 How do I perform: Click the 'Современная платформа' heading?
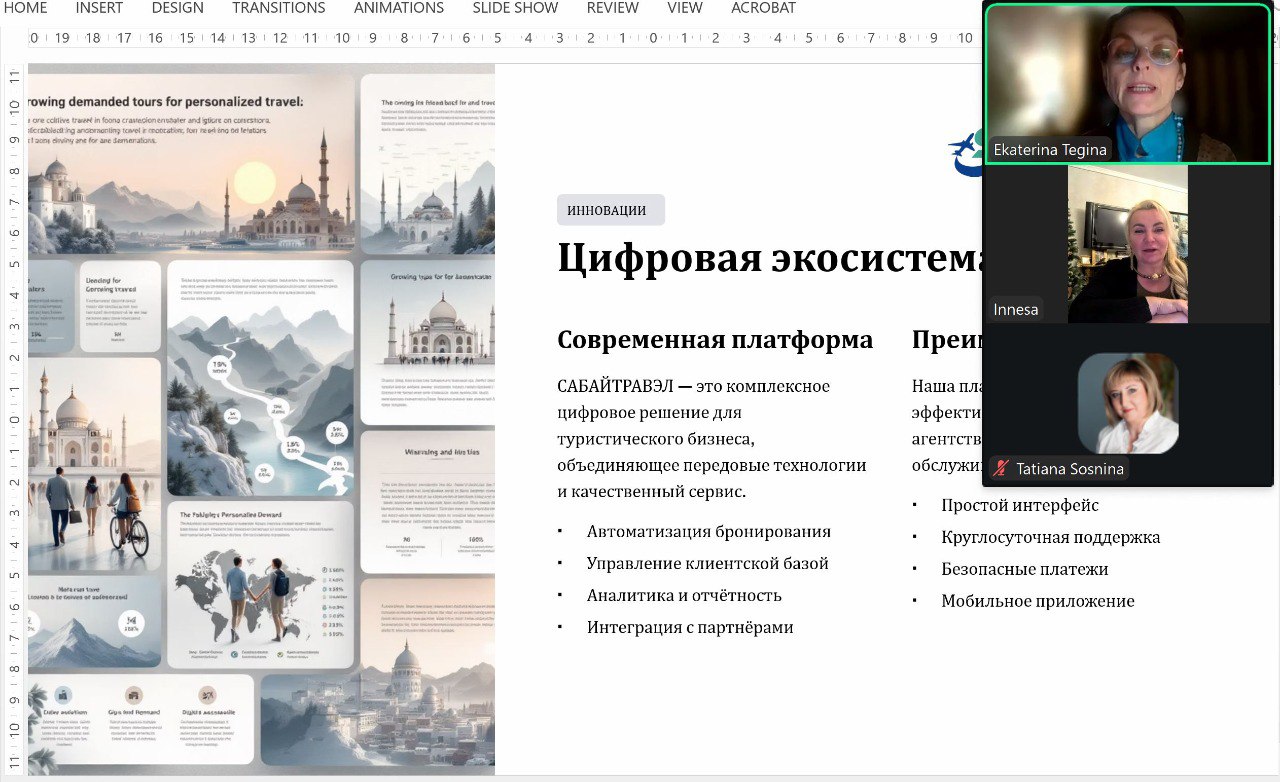[x=714, y=339]
